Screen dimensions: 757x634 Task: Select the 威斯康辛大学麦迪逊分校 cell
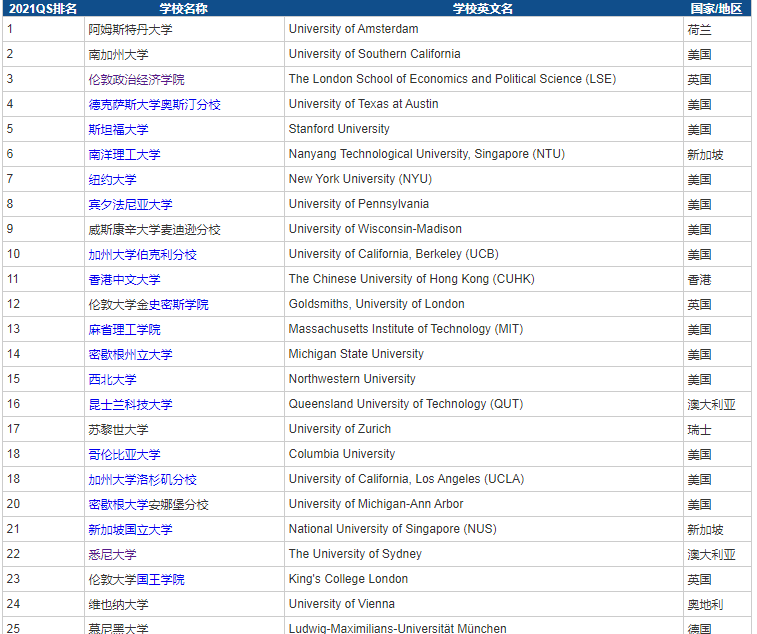(184, 229)
